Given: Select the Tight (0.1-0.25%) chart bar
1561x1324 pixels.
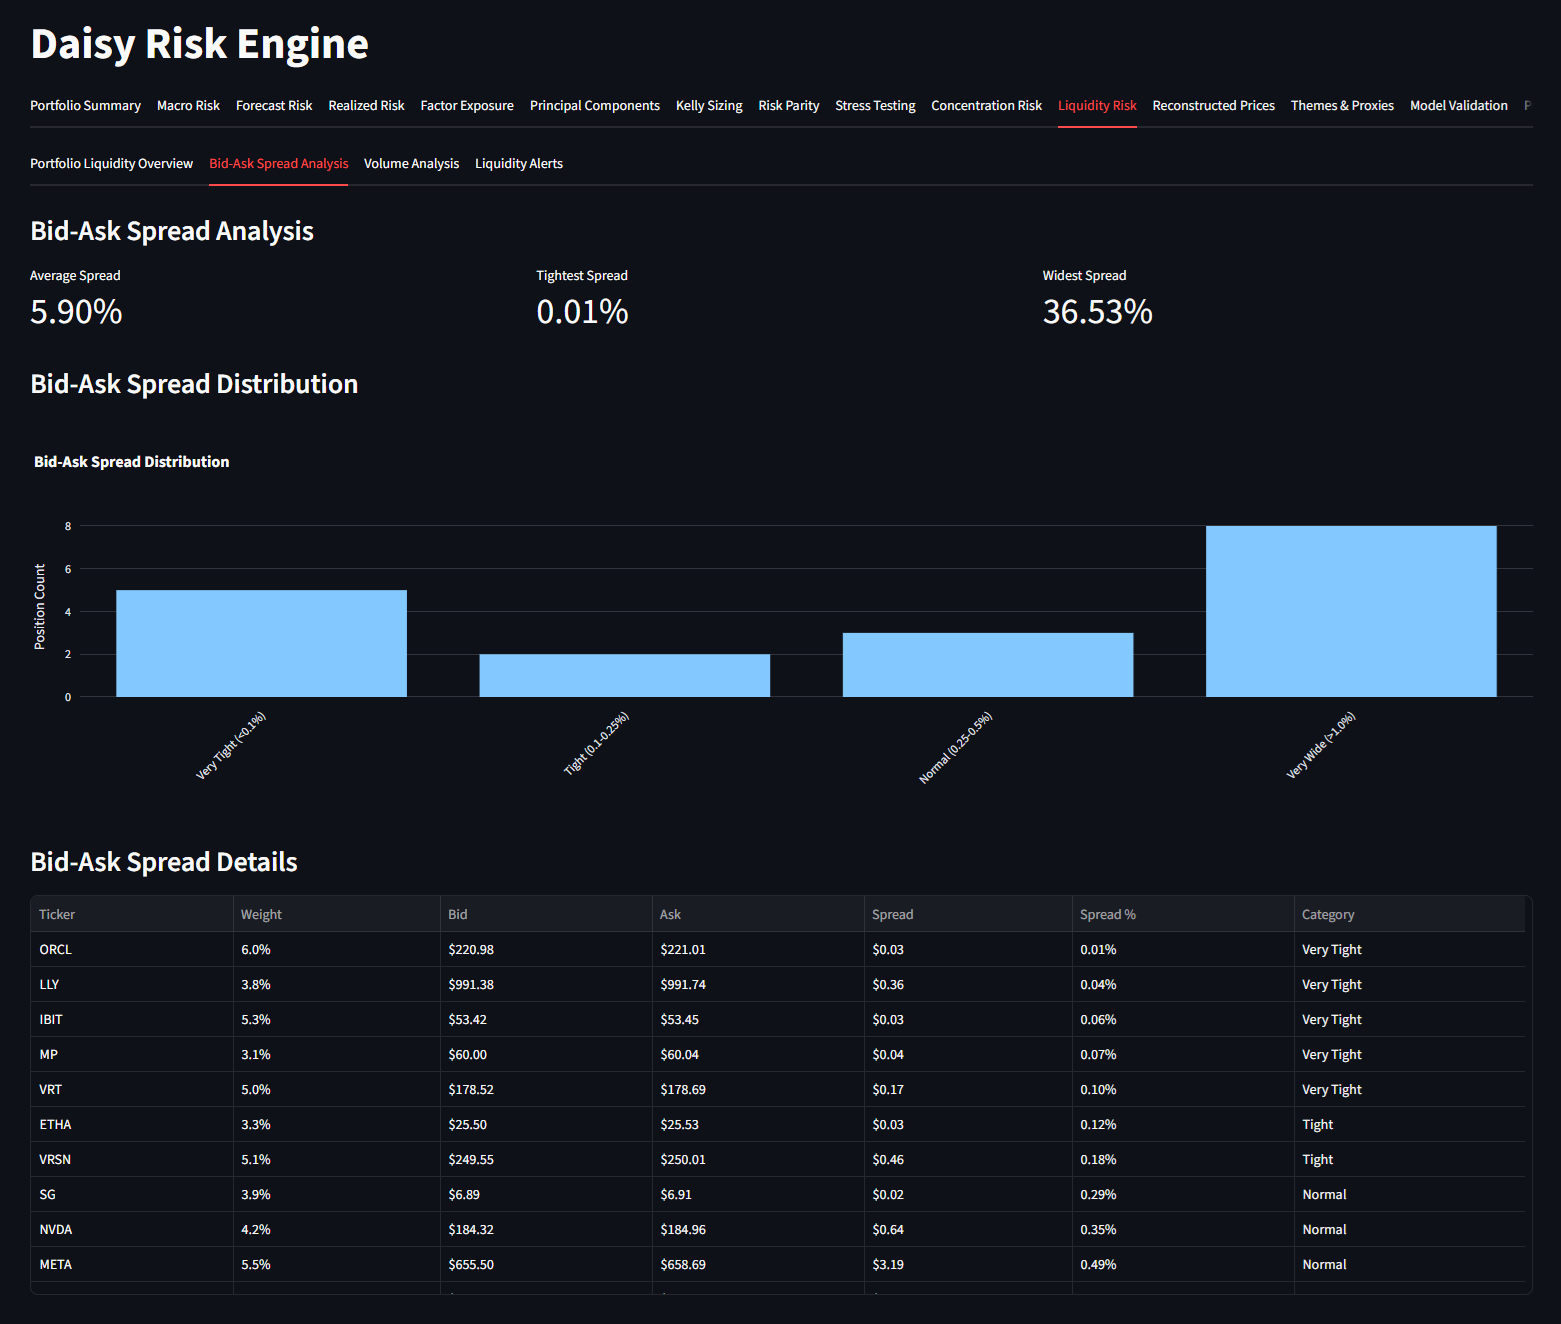Looking at the screenshot, I should 624,675.
